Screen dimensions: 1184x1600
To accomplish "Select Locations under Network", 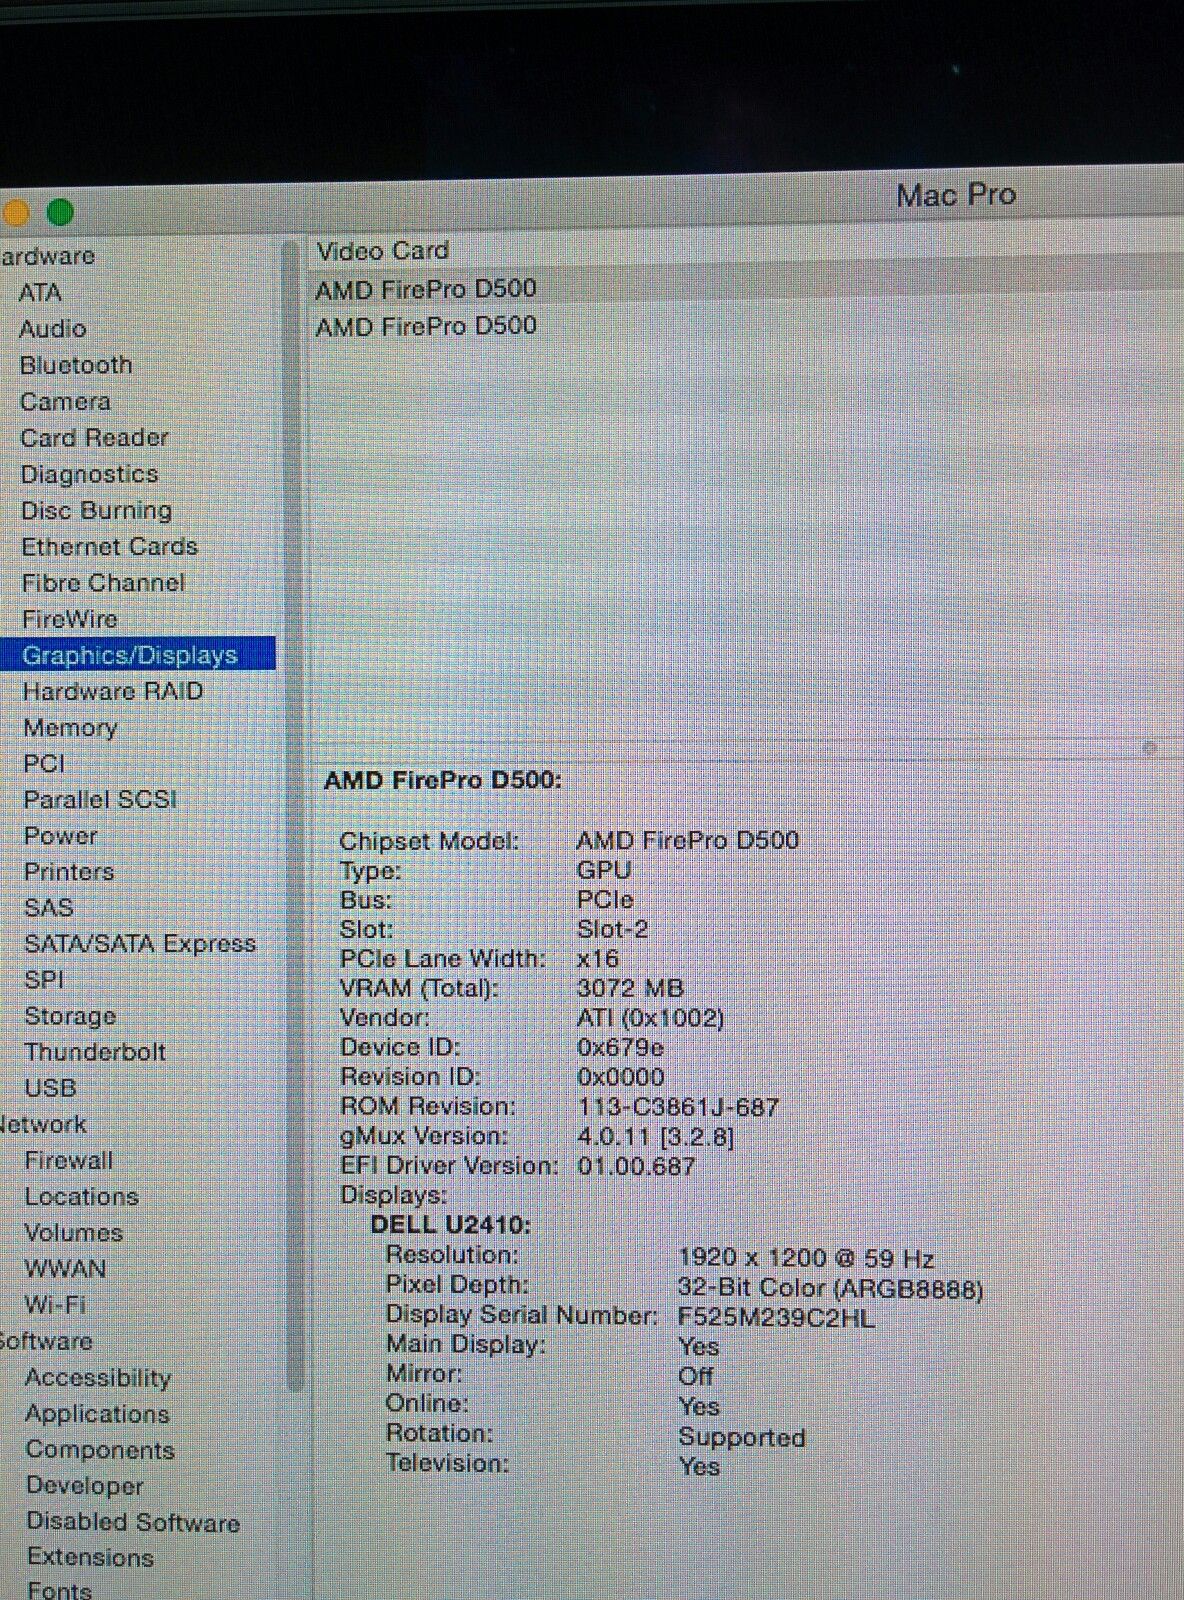I will [x=81, y=1197].
